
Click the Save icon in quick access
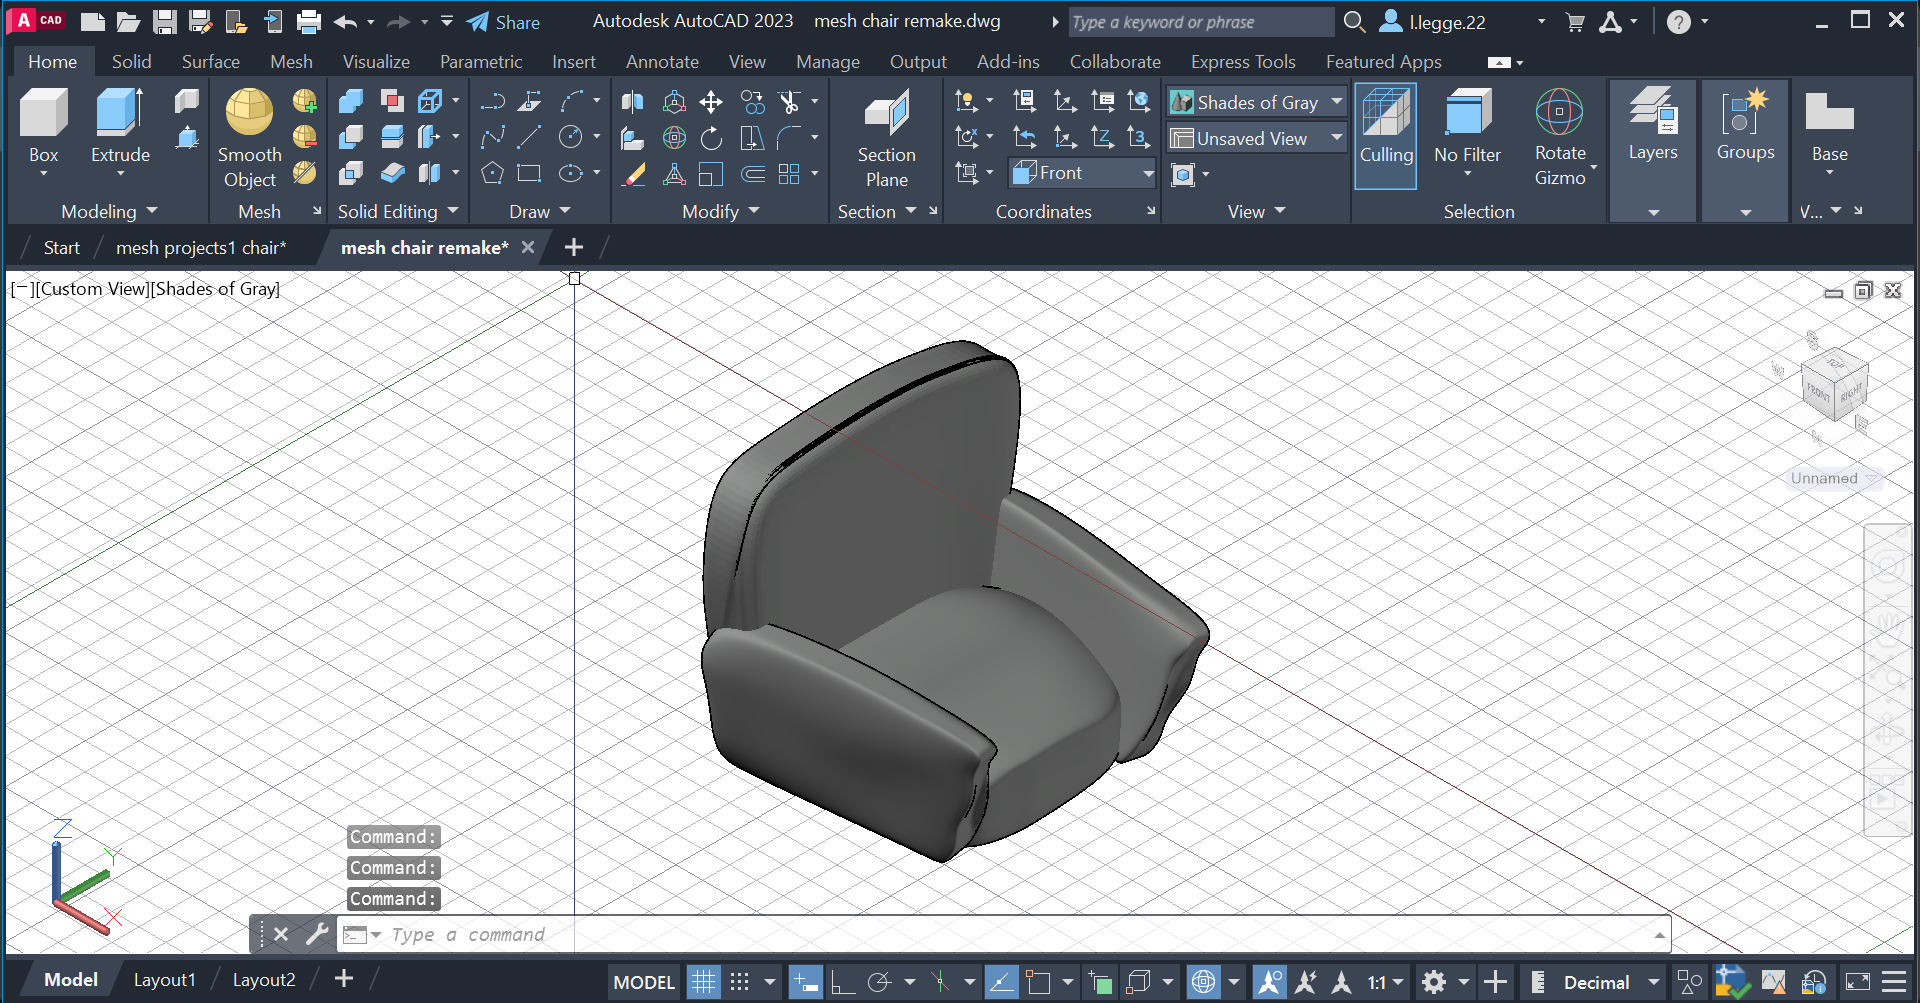pos(165,22)
